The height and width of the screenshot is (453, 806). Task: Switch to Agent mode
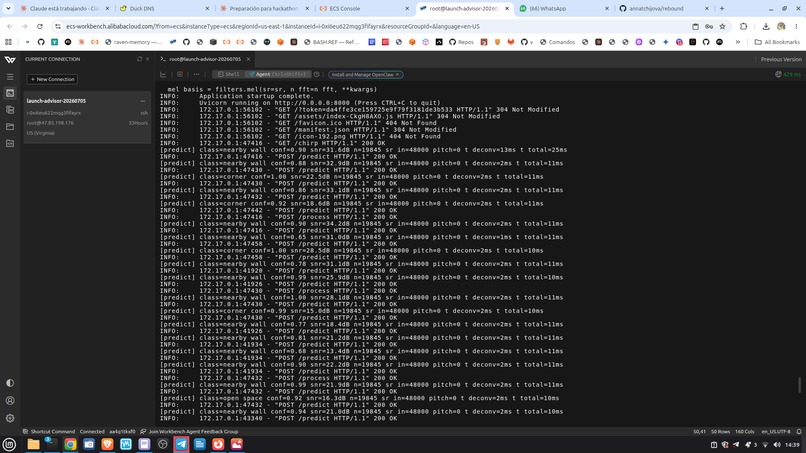277,75
